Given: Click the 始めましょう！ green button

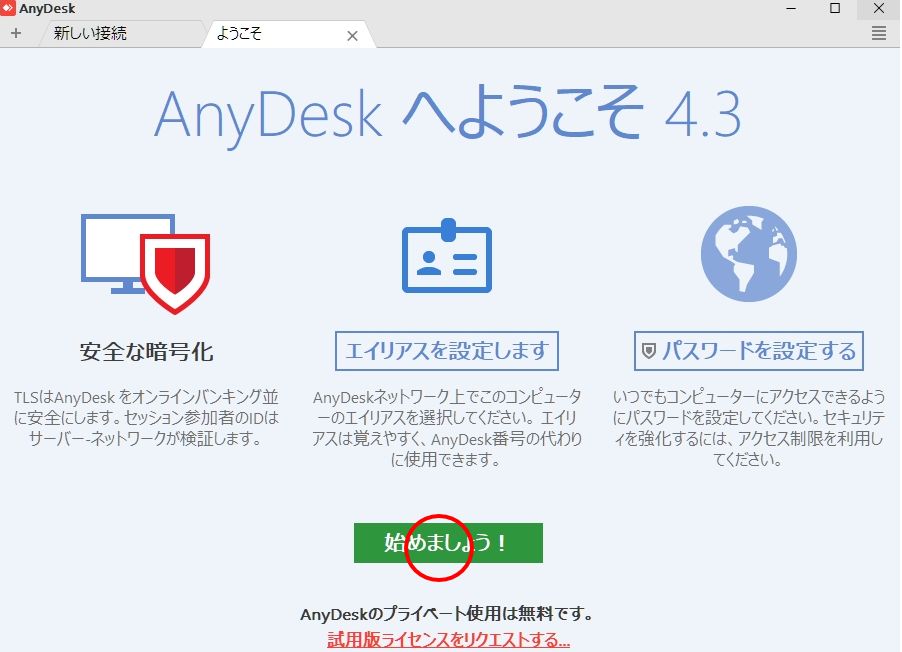Looking at the screenshot, I should point(448,543).
